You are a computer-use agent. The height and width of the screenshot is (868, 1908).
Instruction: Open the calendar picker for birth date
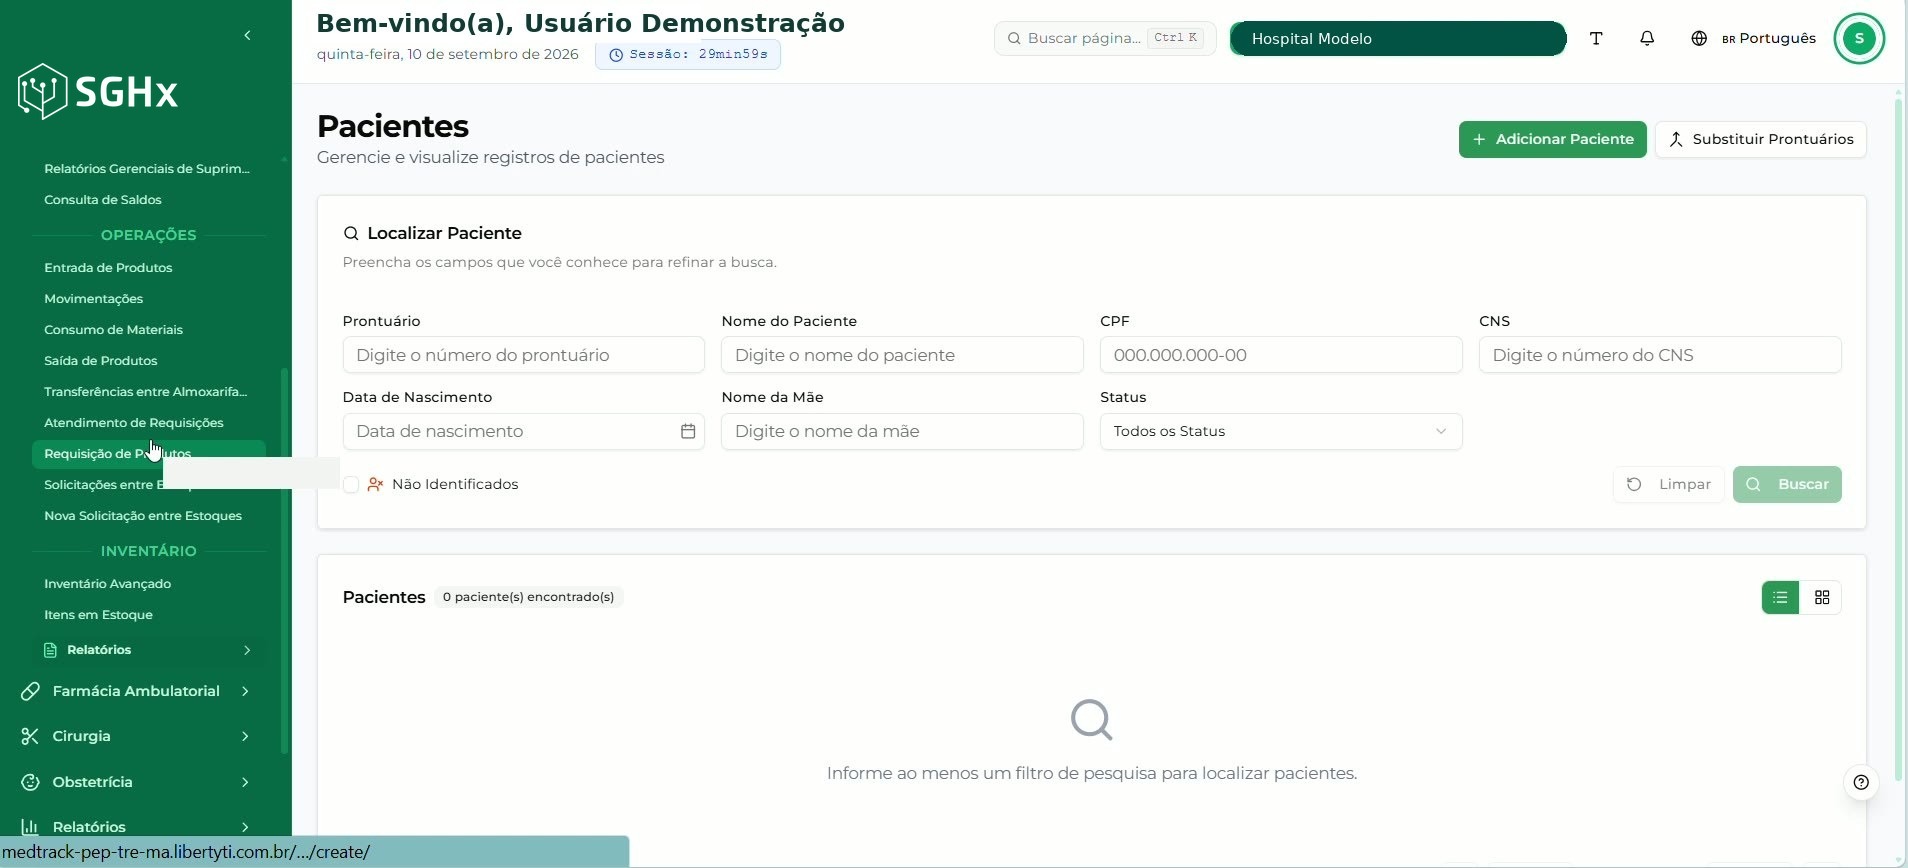click(688, 431)
